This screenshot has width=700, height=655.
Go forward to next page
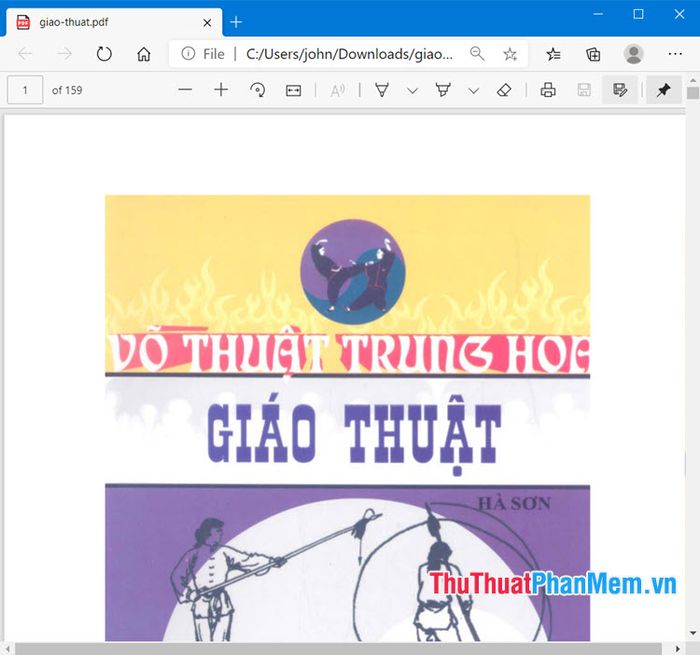click(64, 54)
